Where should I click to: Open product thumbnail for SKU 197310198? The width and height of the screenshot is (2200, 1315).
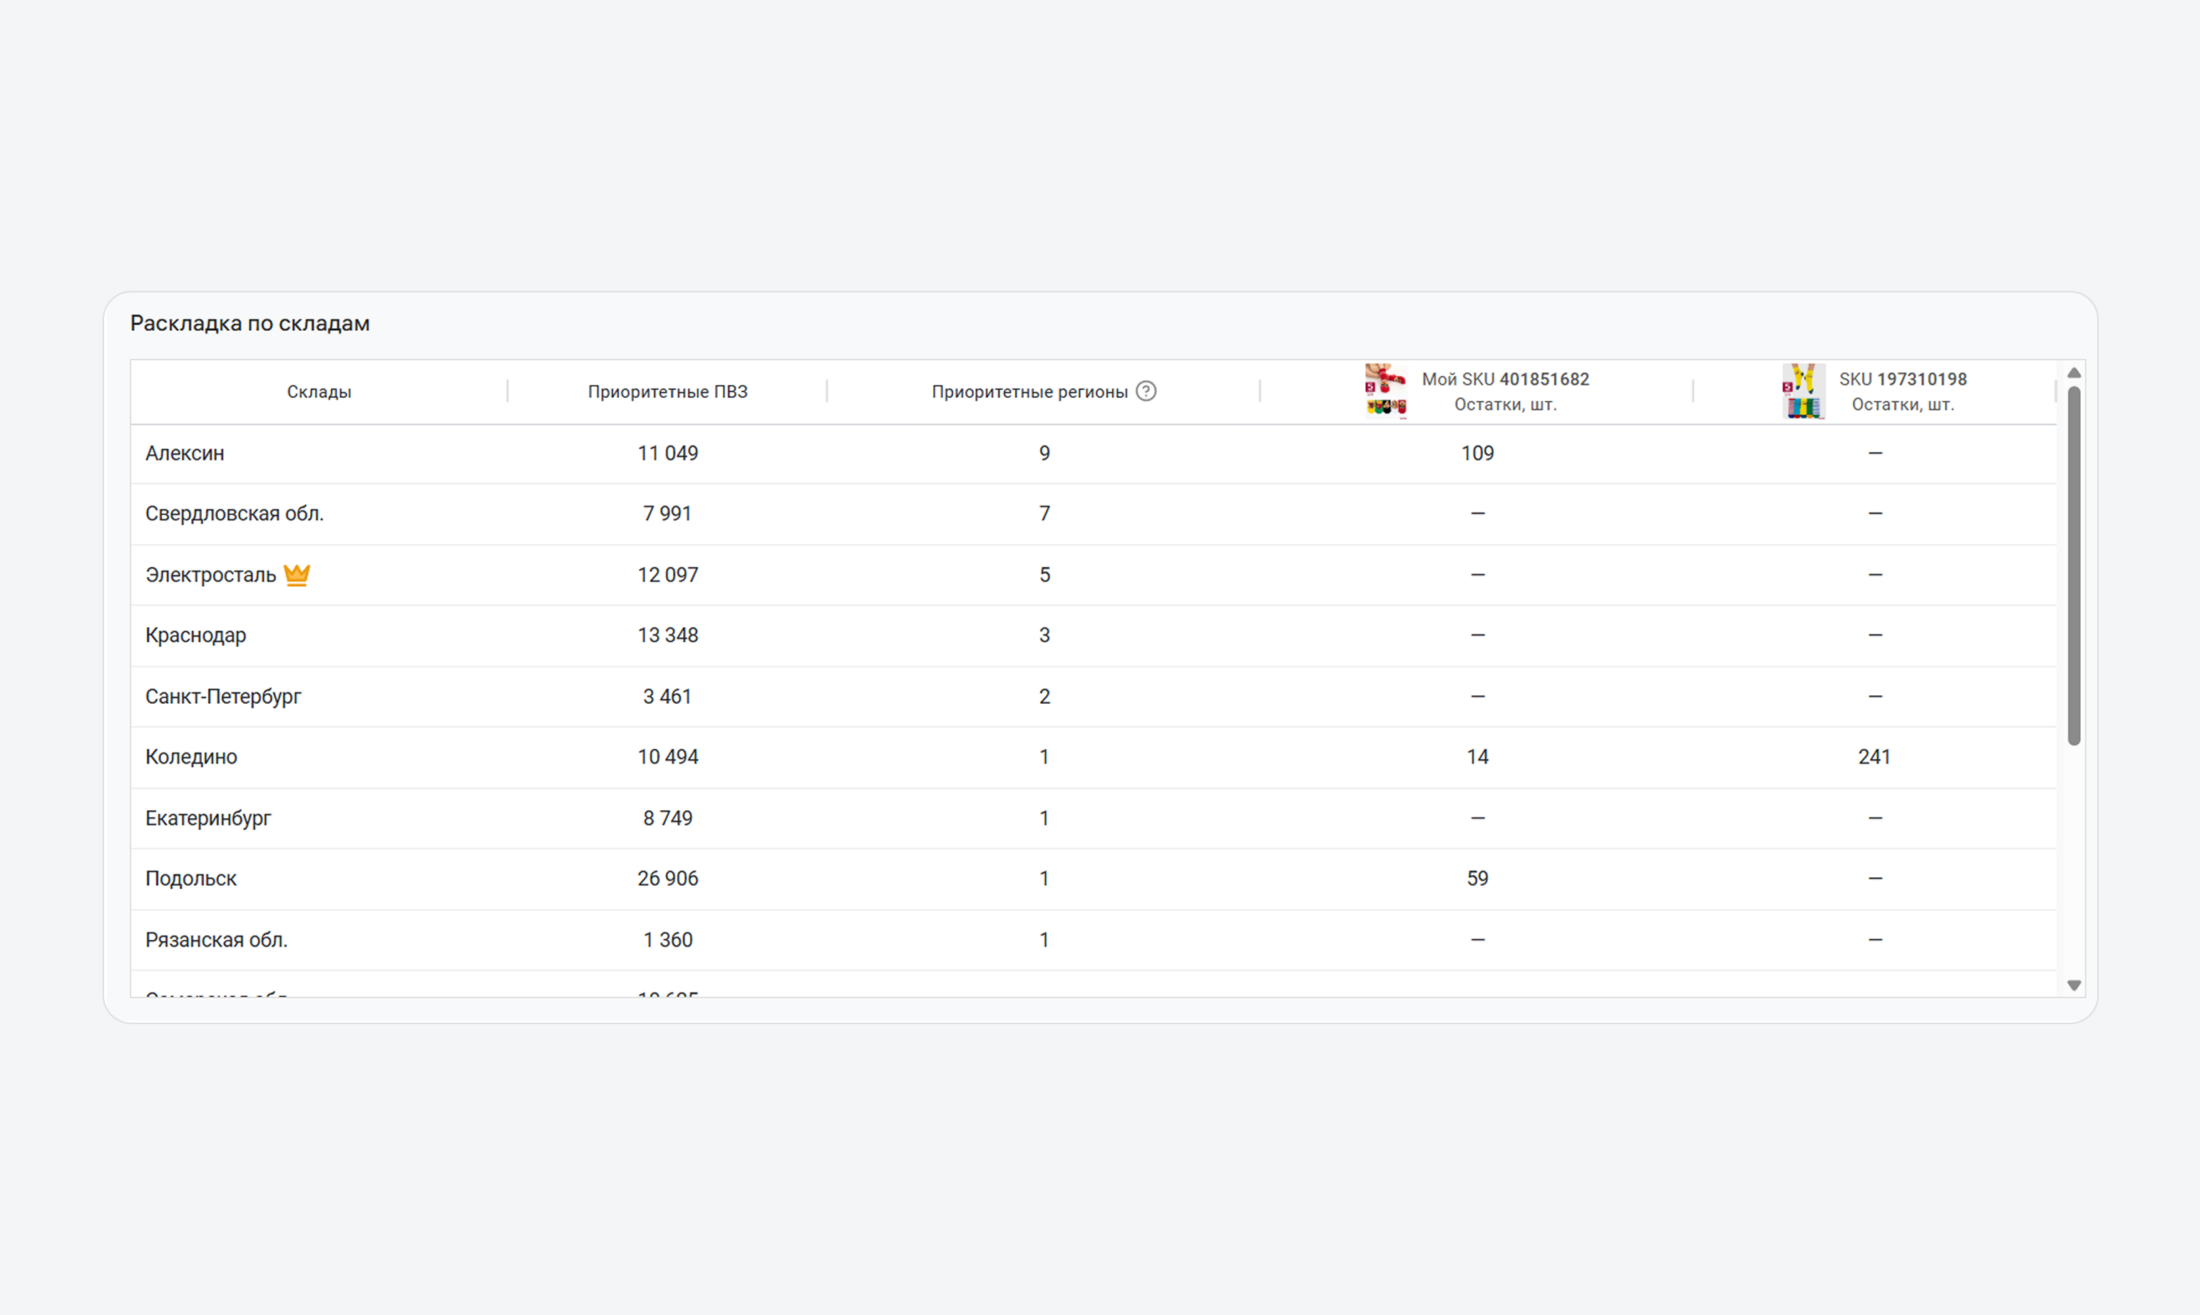[1803, 391]
